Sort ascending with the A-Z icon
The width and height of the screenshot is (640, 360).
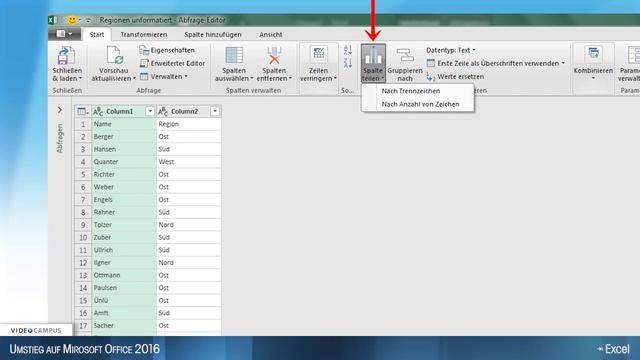(x=348, y=50)
